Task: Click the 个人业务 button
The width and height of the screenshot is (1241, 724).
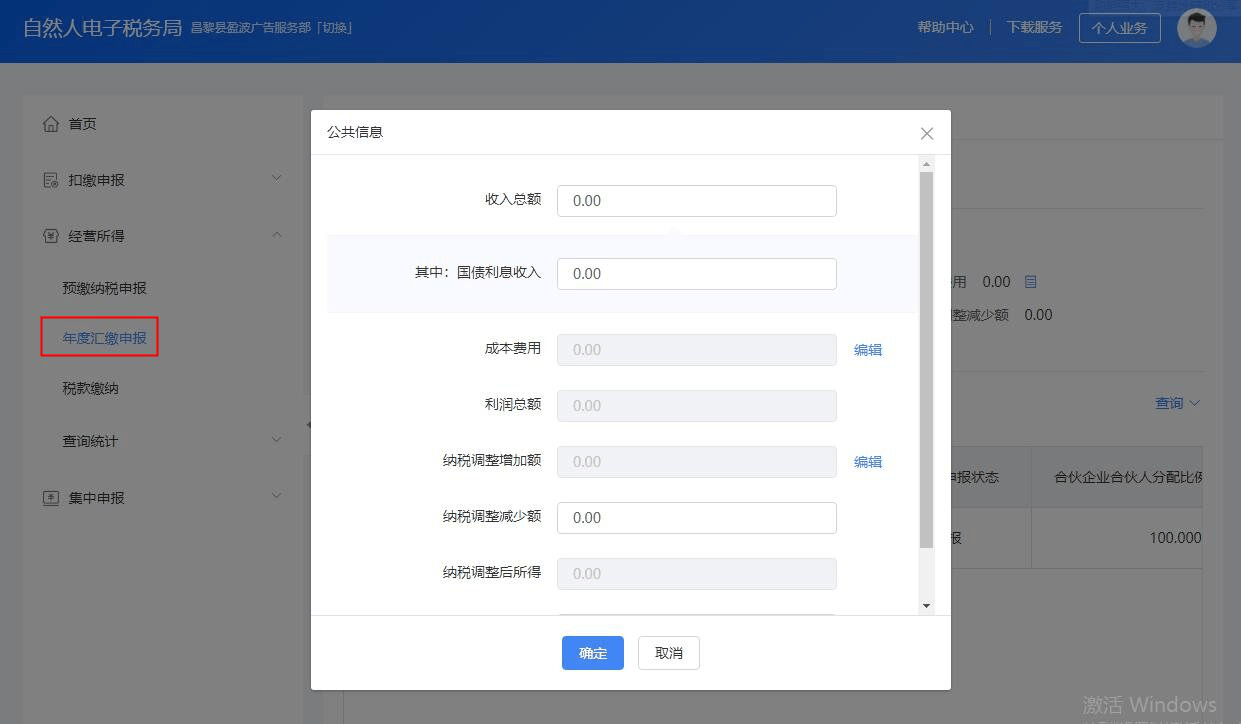Action: coord(1119,27)
